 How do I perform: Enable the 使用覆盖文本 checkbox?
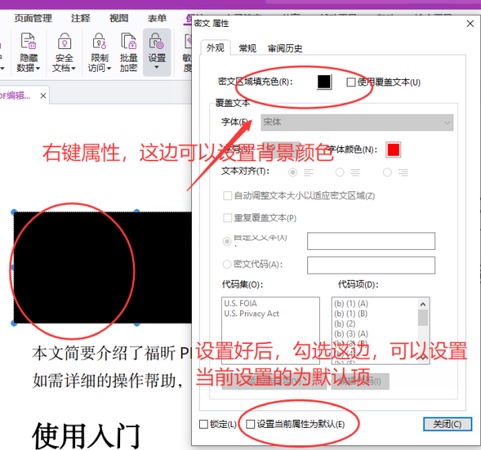coord(351,82)
